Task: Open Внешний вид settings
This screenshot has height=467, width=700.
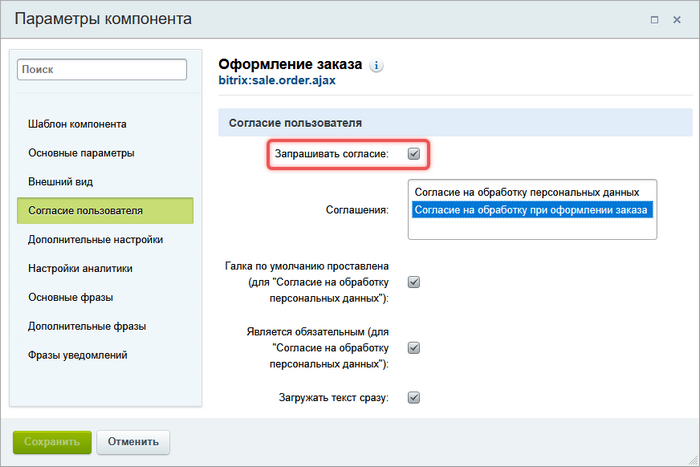Action: (62, 182)
